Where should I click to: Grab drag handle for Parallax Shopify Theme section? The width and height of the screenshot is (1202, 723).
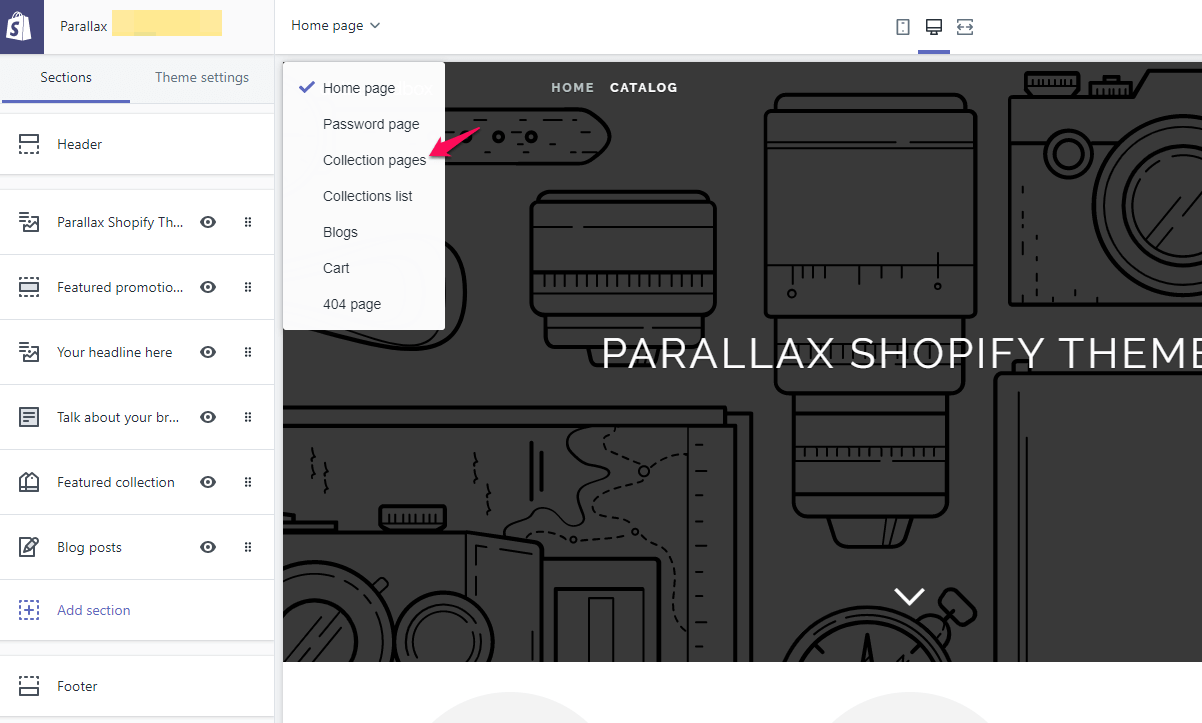[x=248, y=222]
